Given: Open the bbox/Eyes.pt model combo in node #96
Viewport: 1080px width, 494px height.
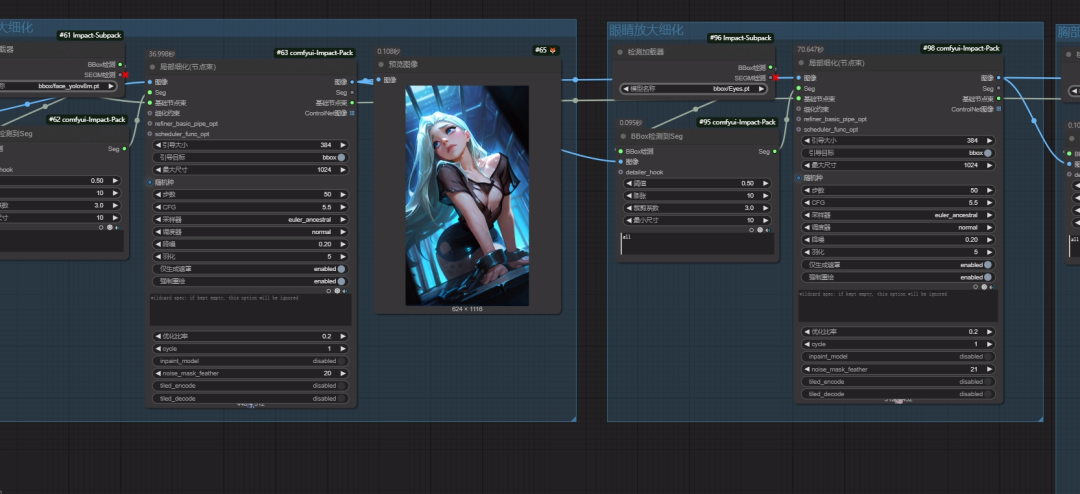Looking at the screenshot, I should 694,89.
